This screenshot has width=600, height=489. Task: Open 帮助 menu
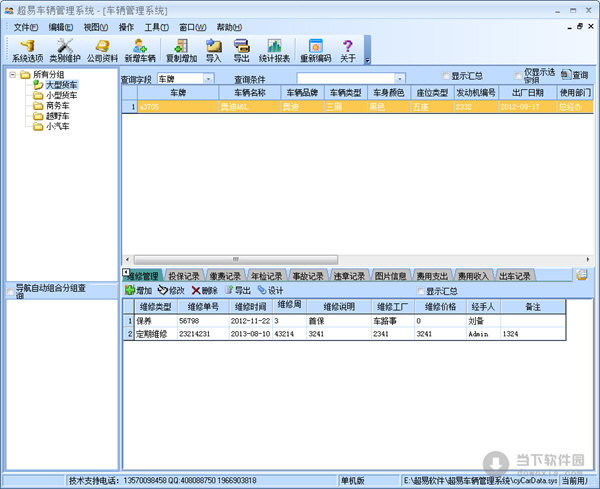coord(229,27)
